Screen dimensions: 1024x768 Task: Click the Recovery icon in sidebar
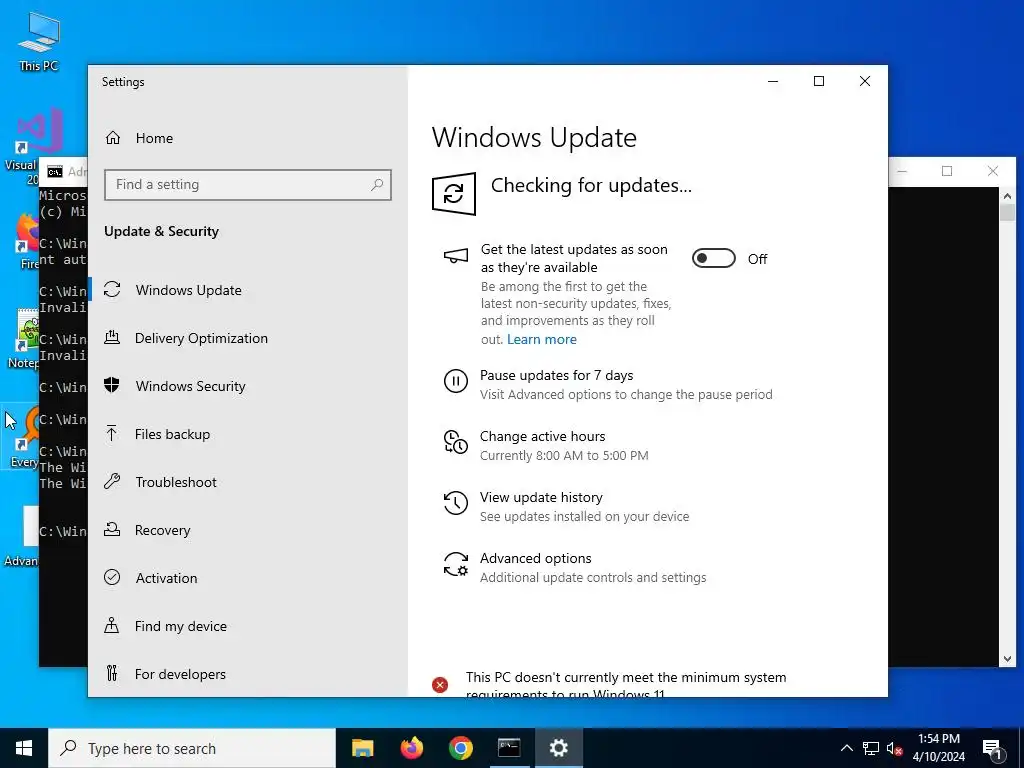point(112,530)
